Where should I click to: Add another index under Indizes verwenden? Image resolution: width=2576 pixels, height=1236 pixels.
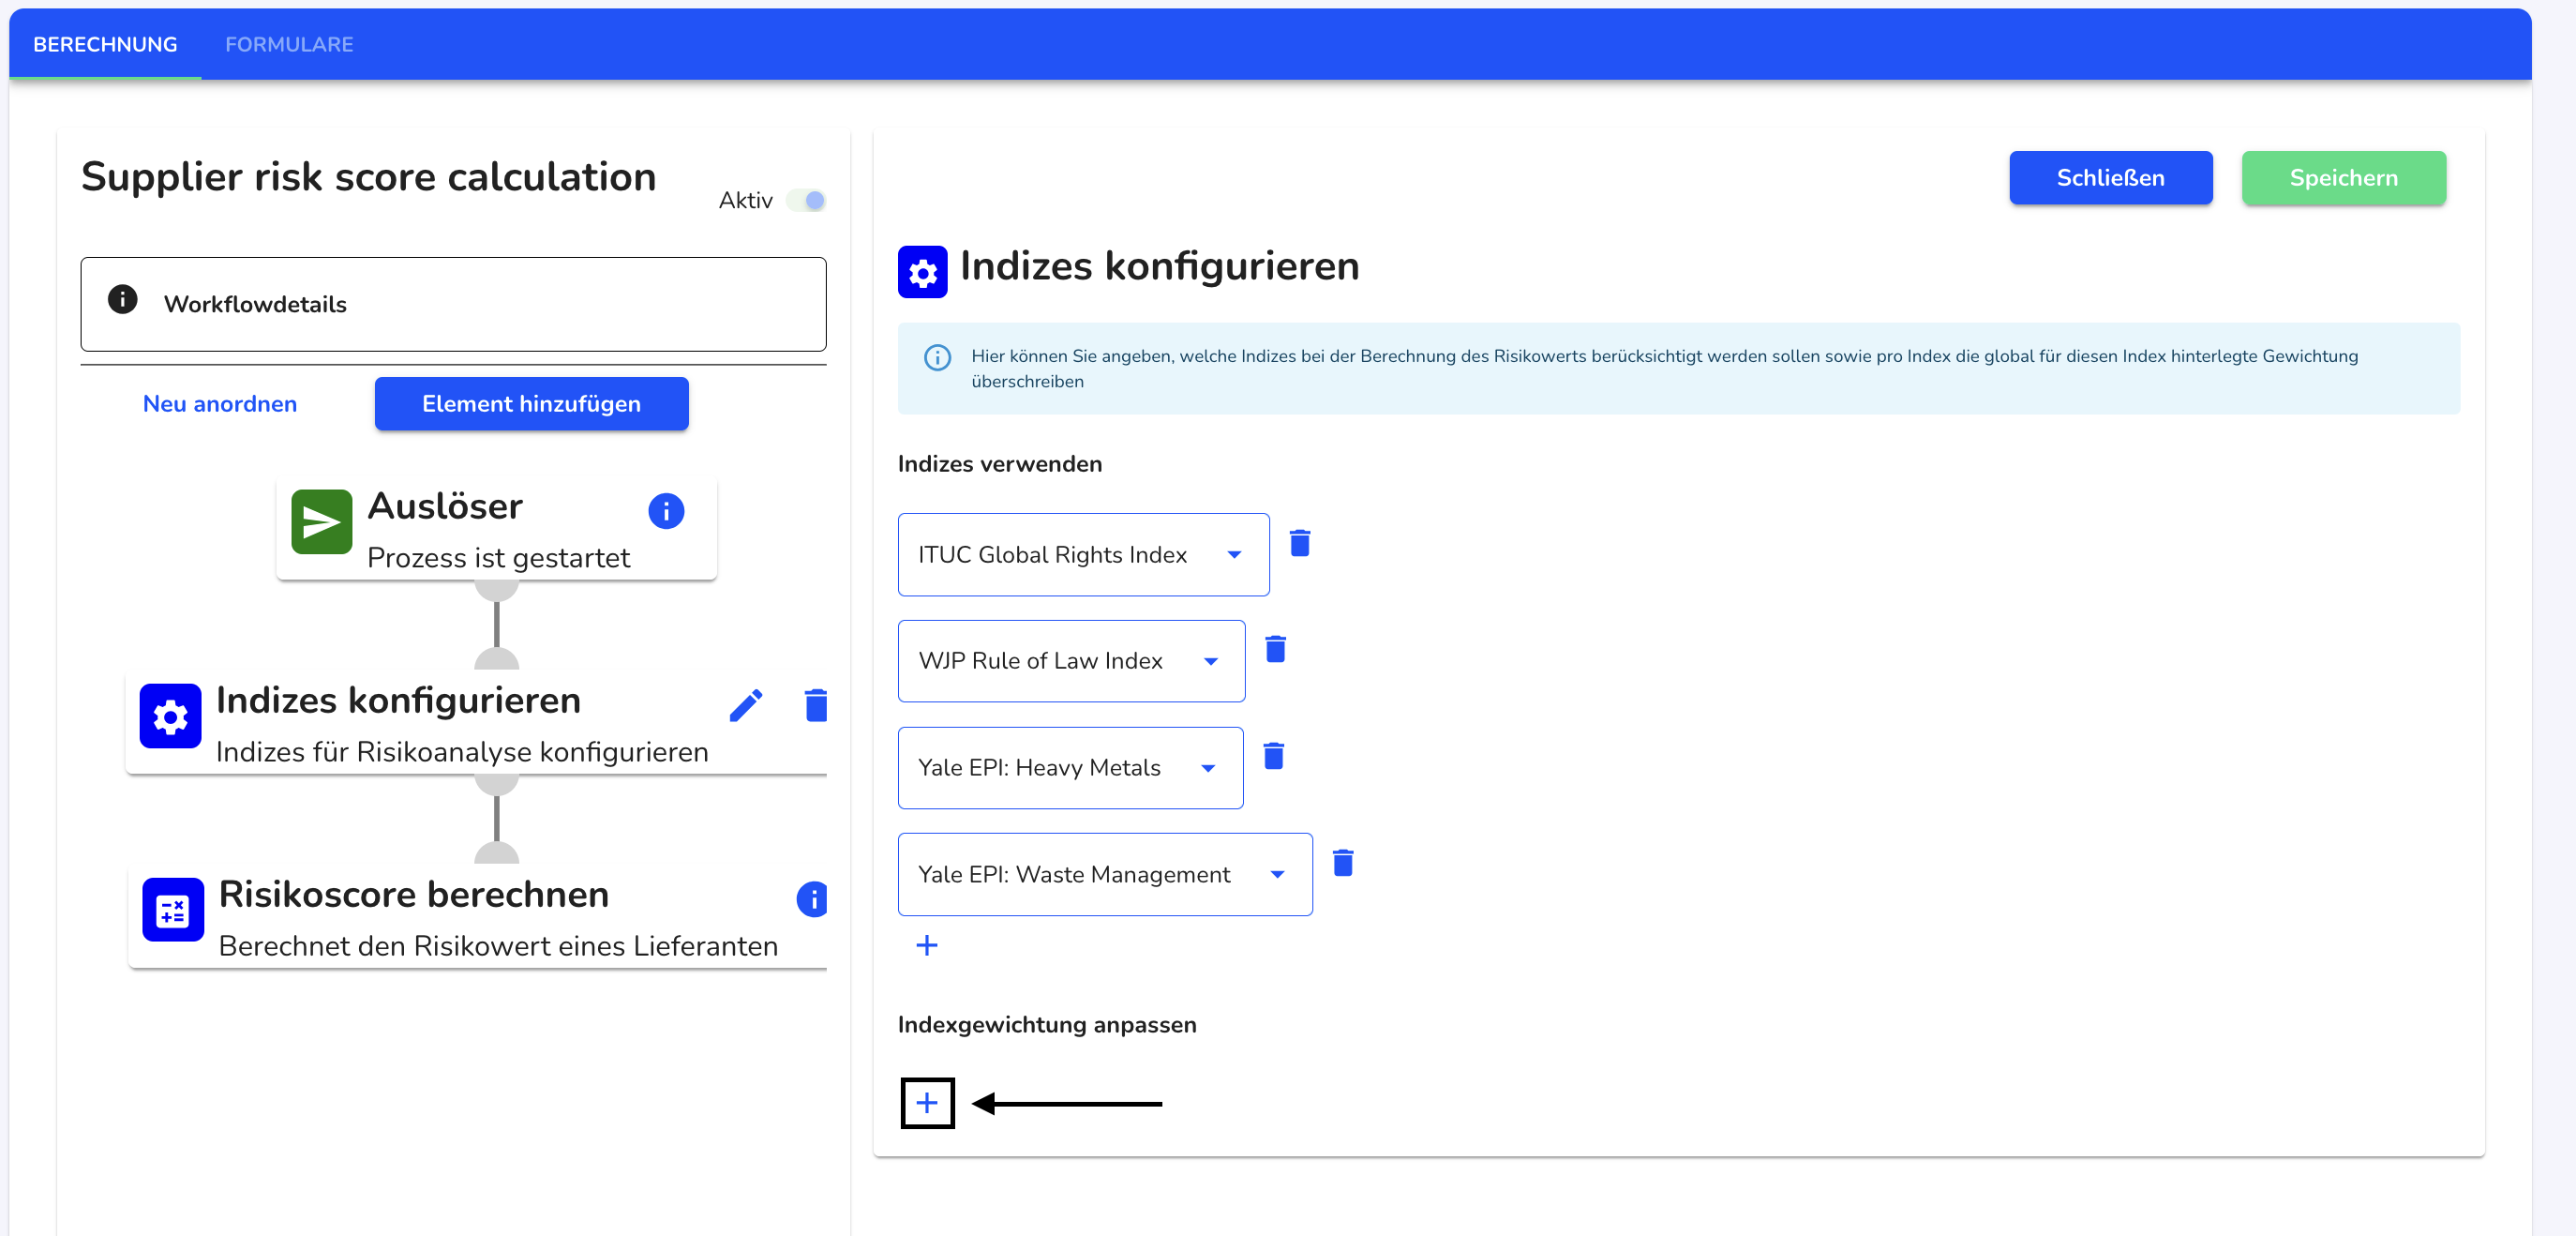pos(926,945)
